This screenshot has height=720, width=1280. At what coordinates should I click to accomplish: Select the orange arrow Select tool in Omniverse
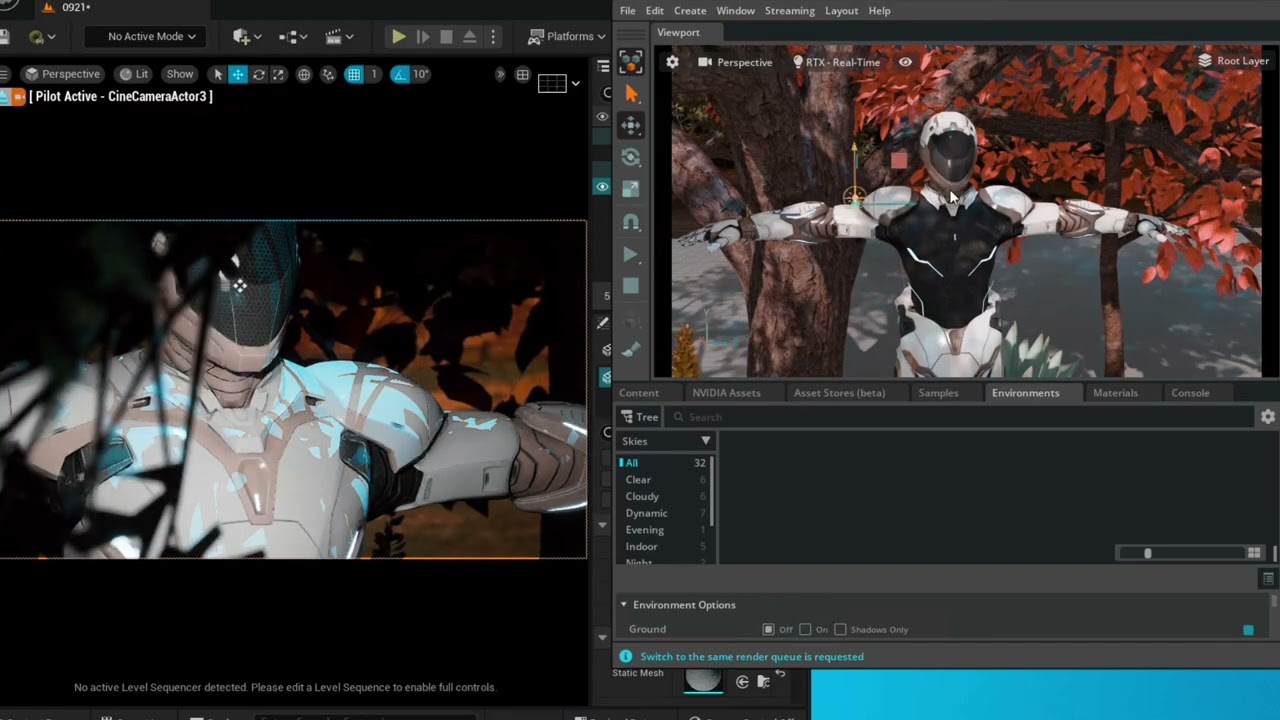pyautogui.click(x=631, y=93)
